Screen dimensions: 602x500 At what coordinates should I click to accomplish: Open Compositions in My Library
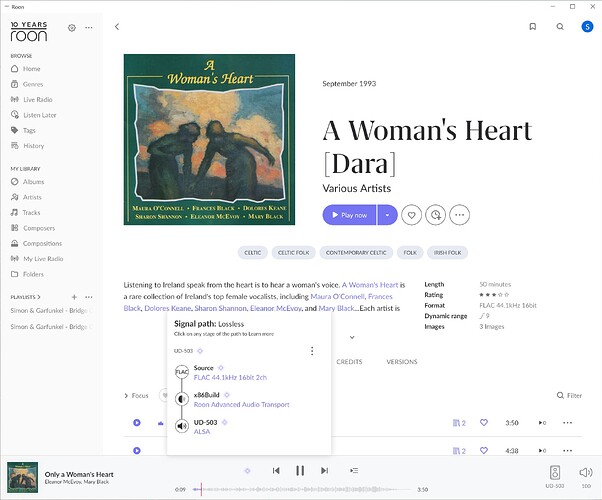[36, 243]
